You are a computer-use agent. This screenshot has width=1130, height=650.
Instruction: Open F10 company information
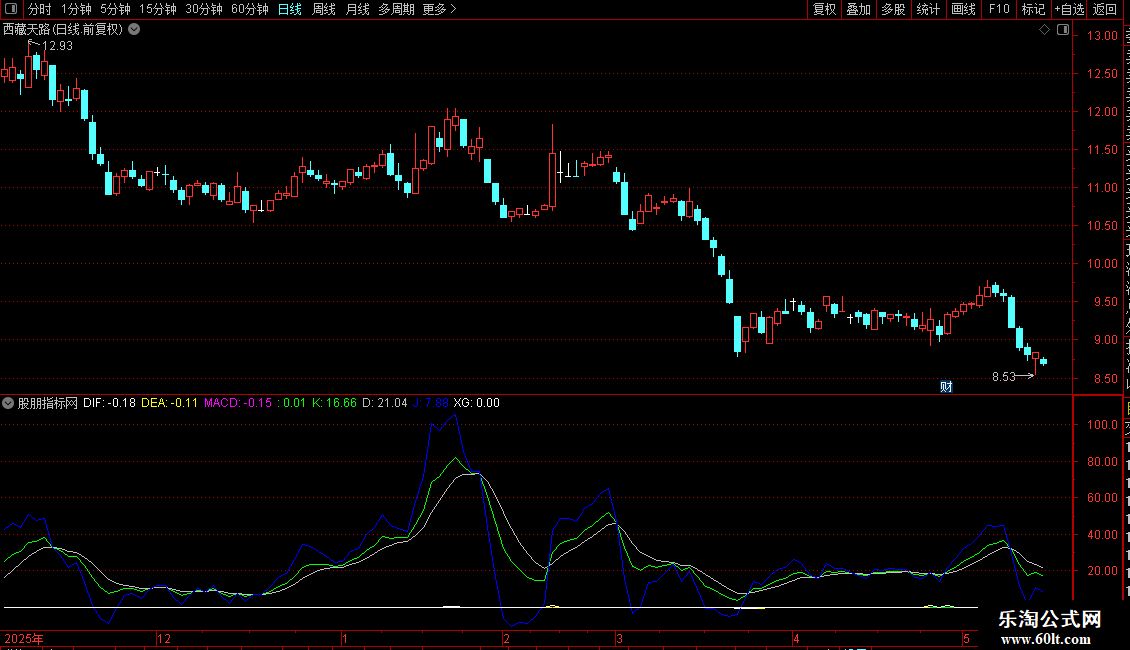pos(999,9)
